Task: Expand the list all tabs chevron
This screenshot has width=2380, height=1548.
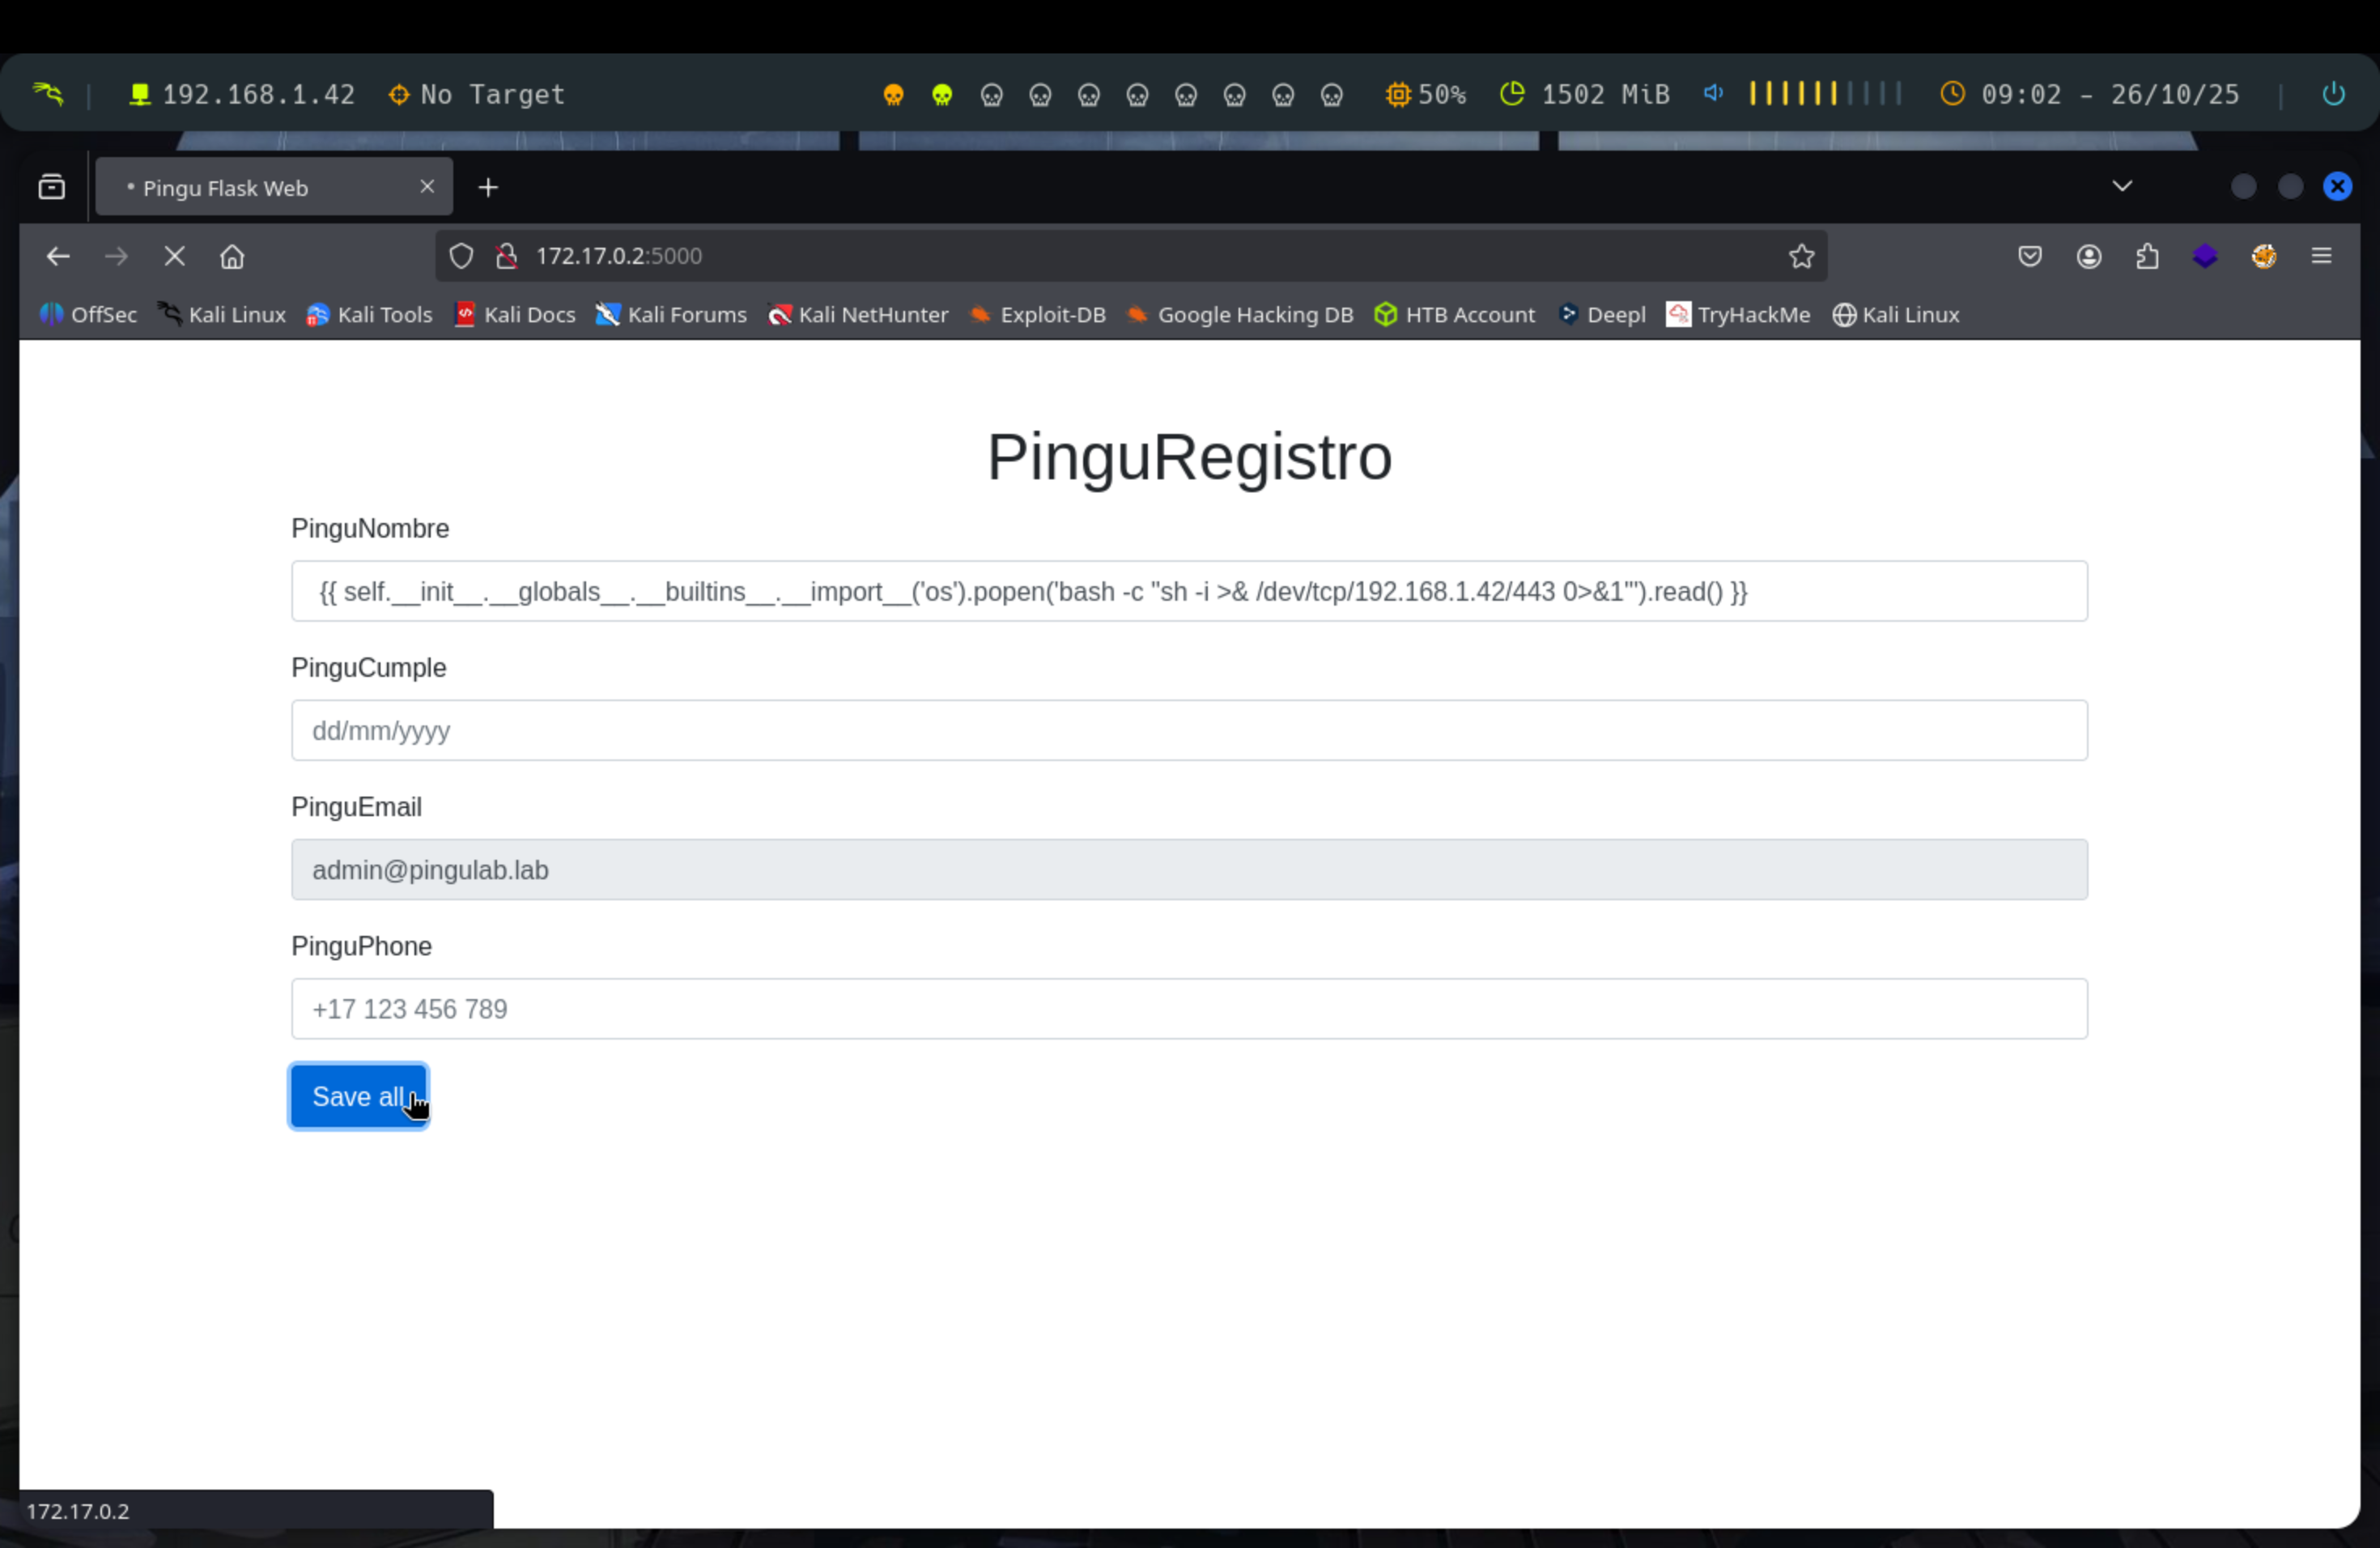Action: coord(2122,186)
